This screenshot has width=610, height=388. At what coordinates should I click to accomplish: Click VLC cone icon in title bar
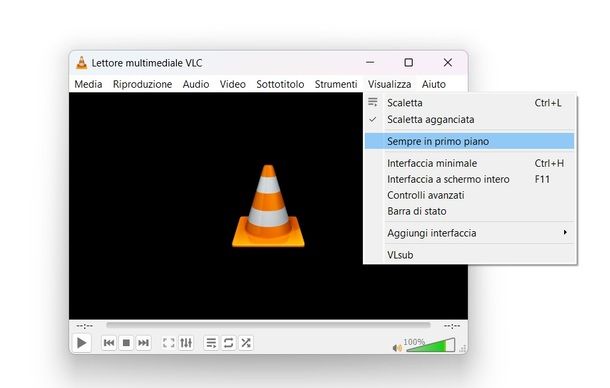82,63
